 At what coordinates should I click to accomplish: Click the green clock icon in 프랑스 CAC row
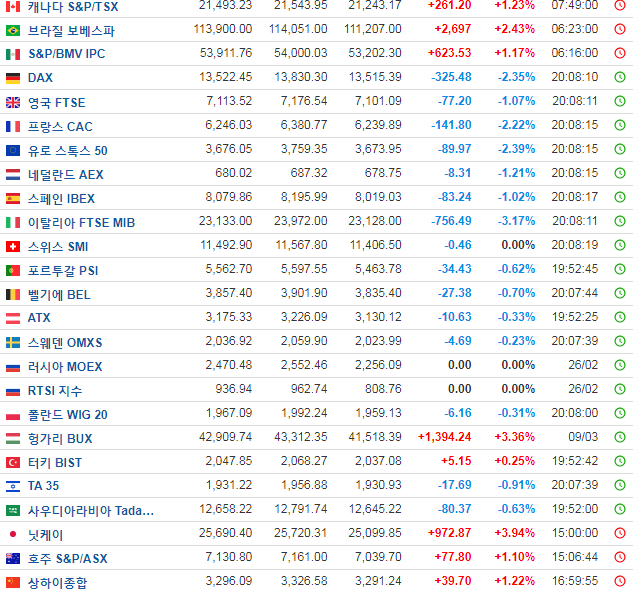coord(620,125)
